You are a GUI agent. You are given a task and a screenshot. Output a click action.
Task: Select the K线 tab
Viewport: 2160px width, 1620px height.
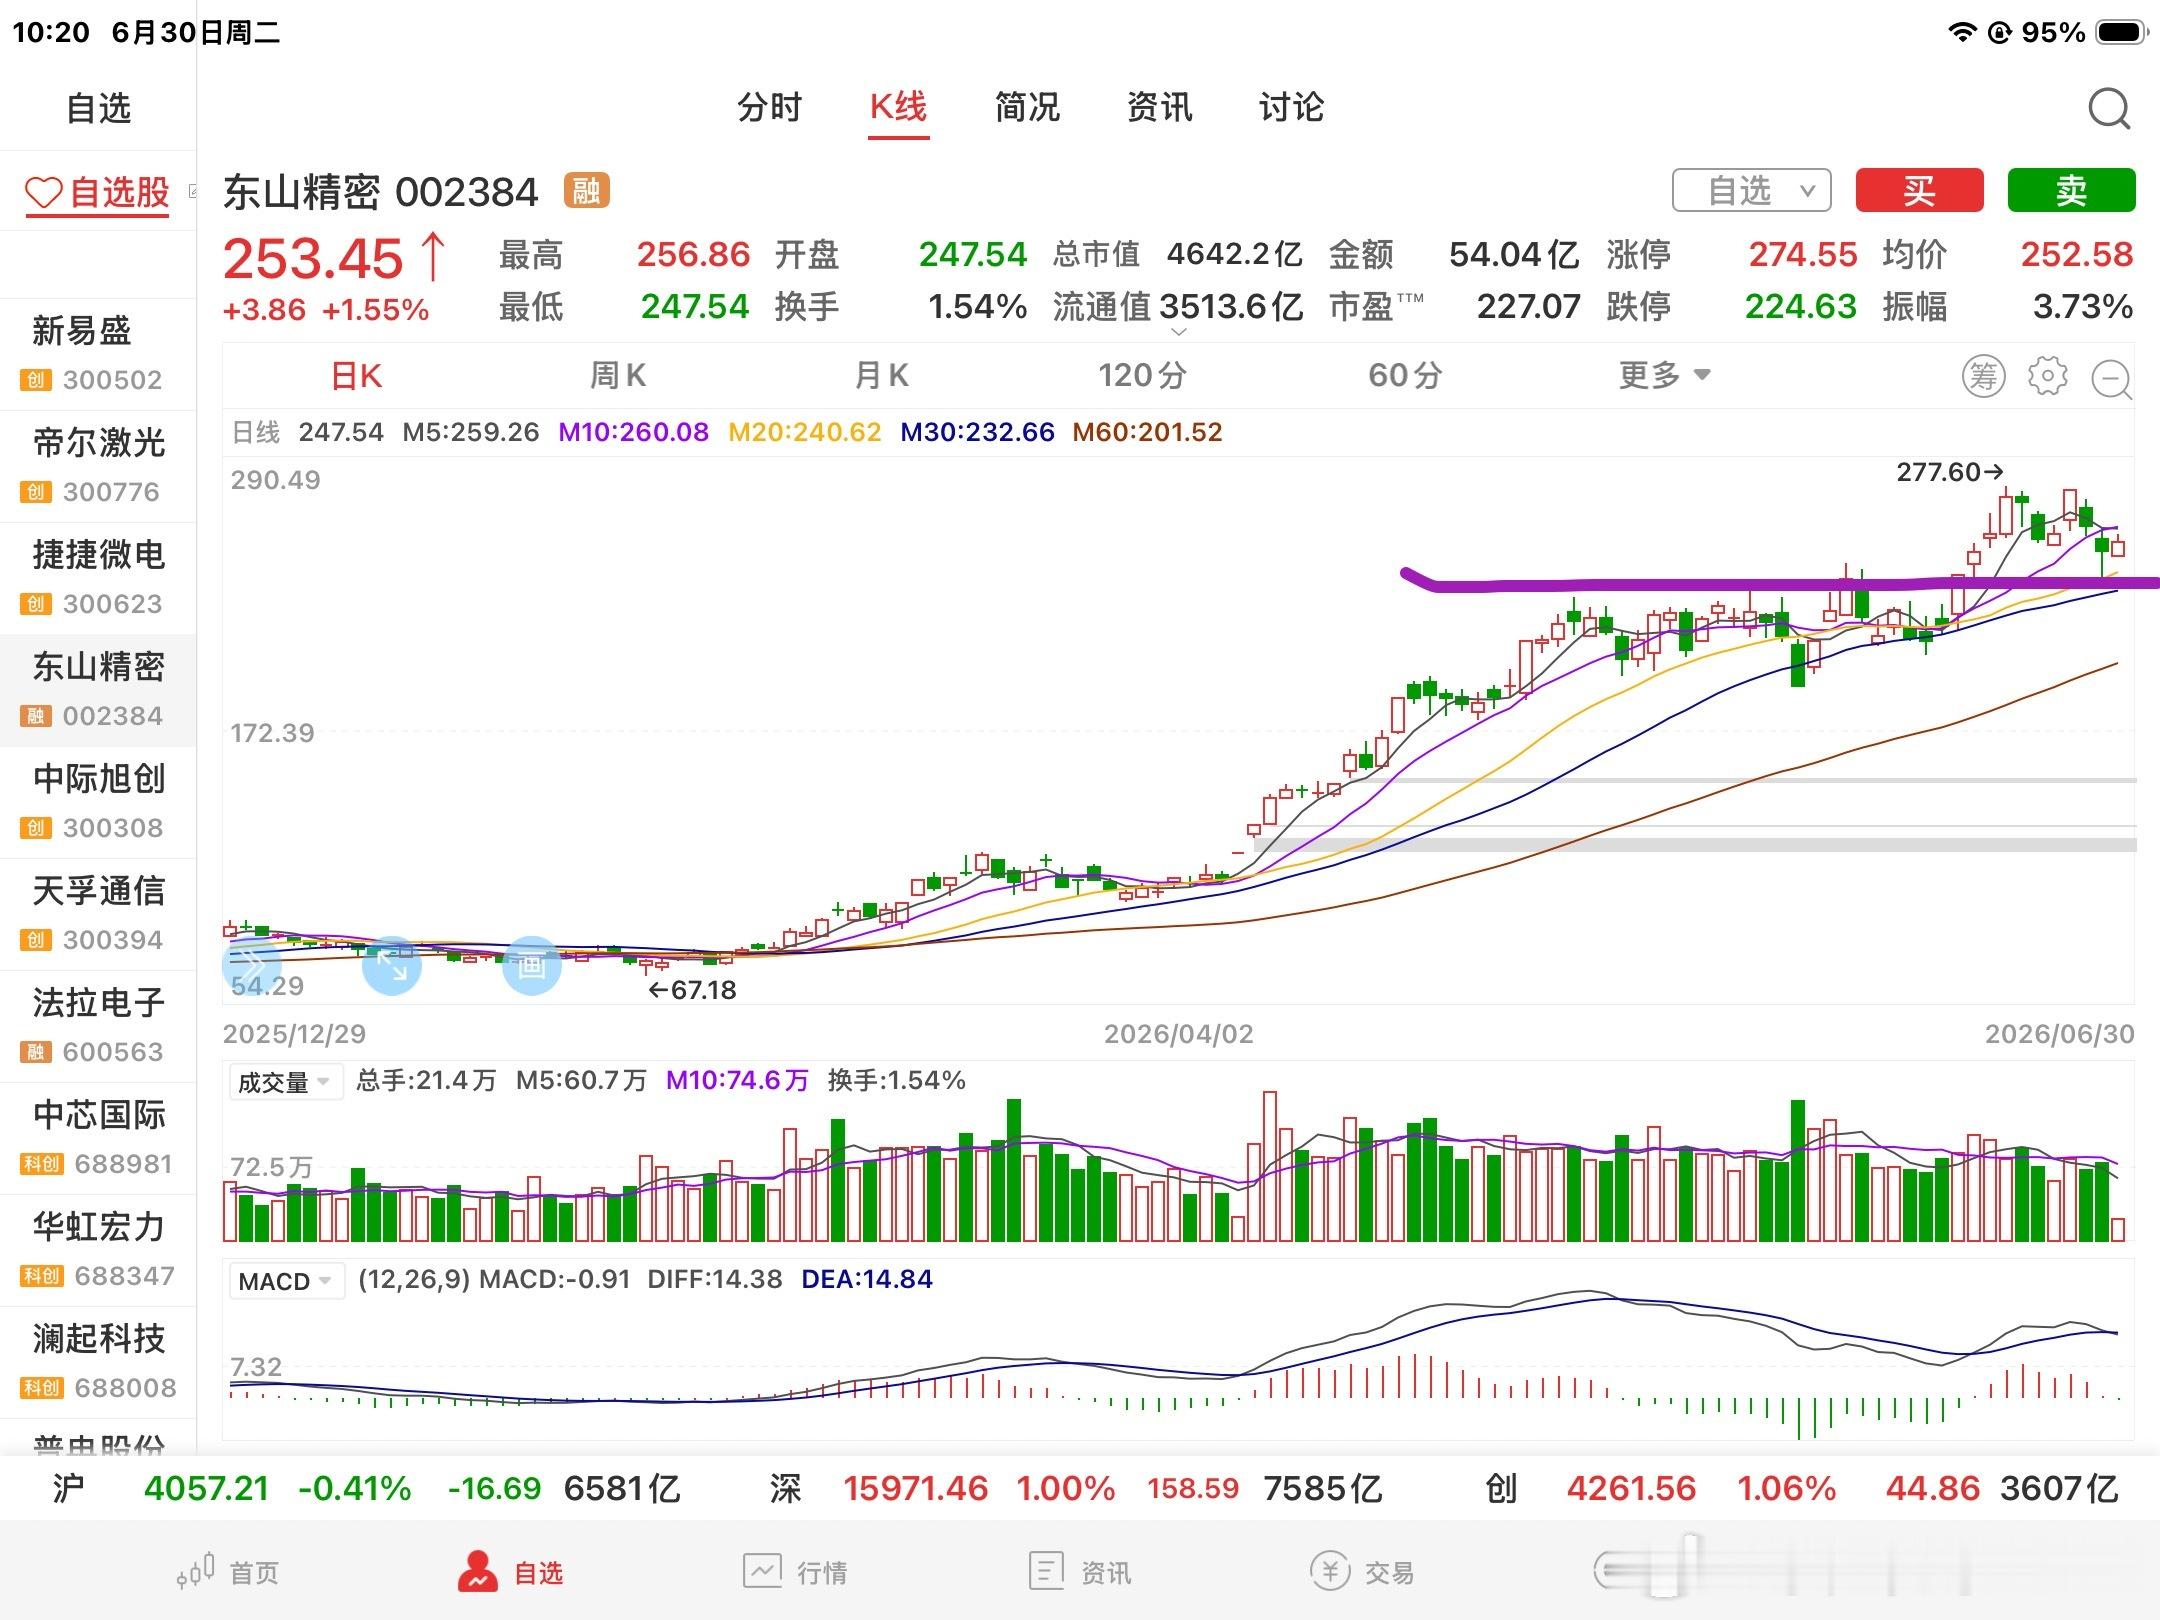tap(898, 107)
